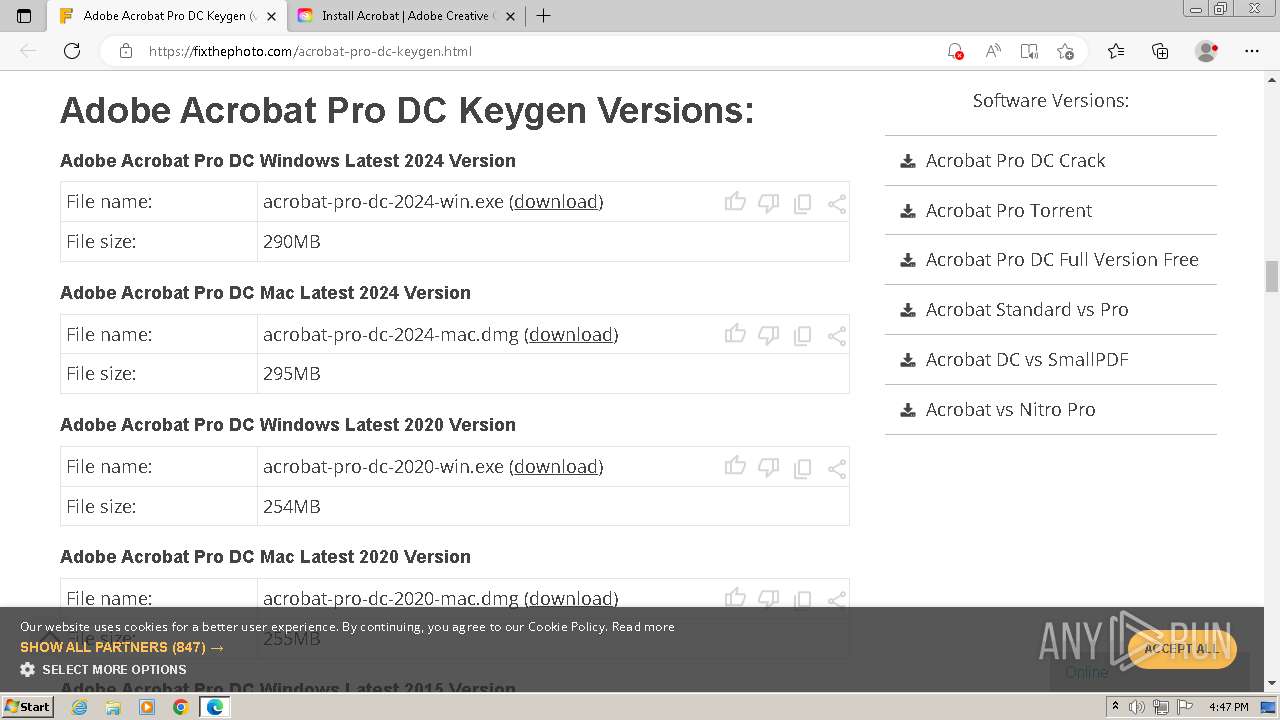Open Acrobat Pro DC Full Version Free link

[x=1061, y=259]
